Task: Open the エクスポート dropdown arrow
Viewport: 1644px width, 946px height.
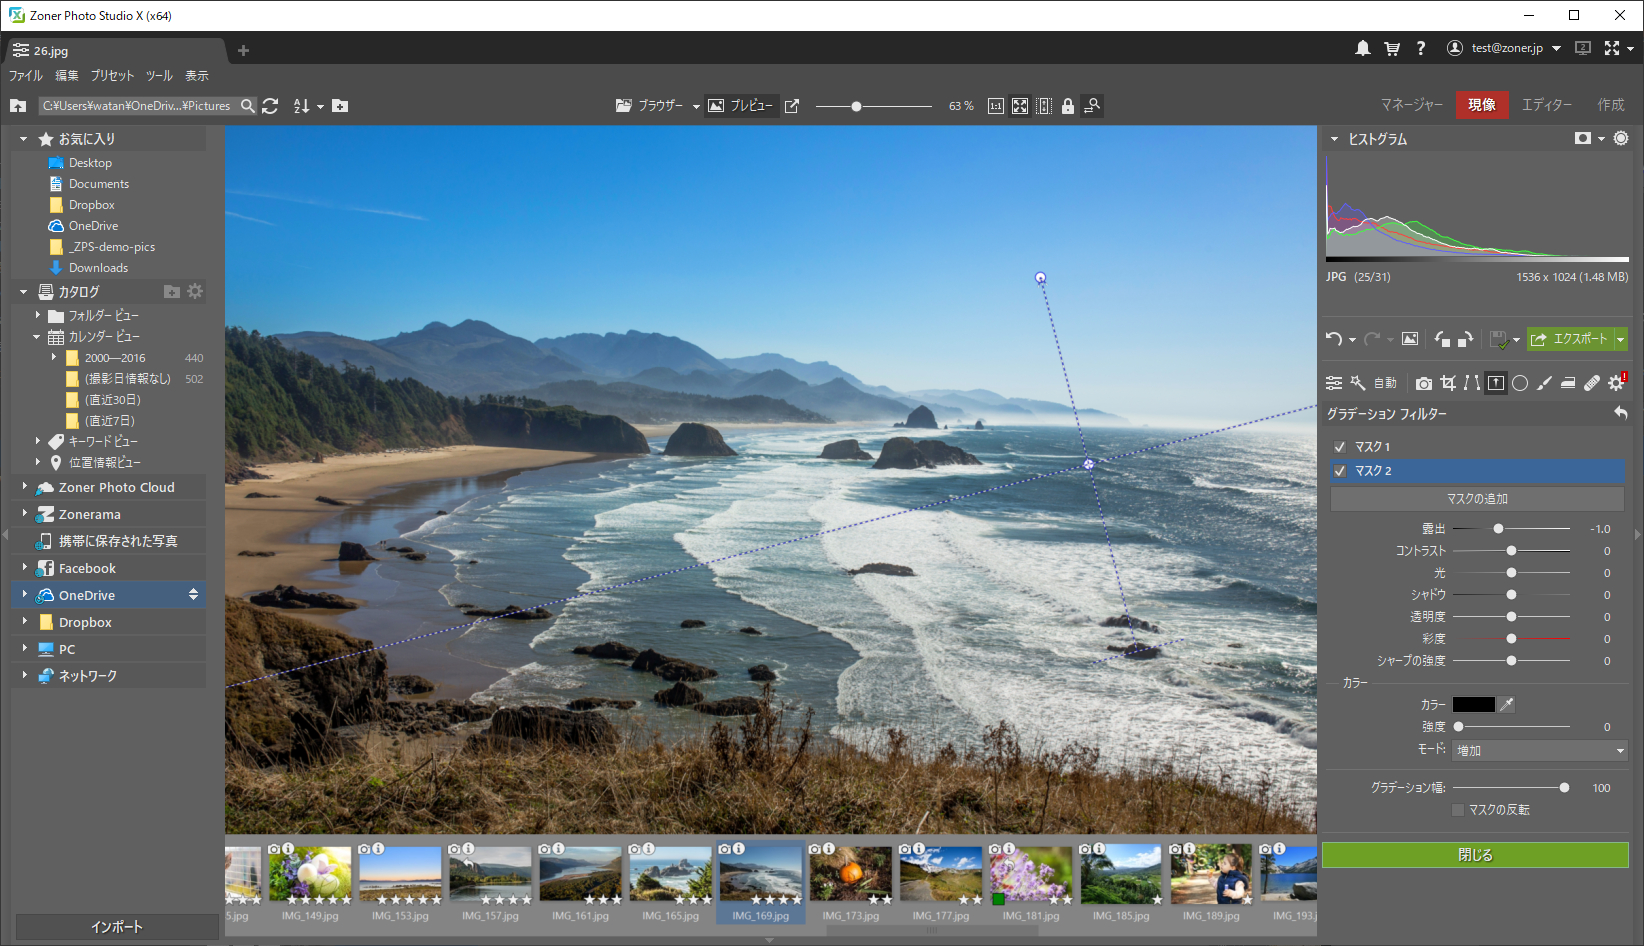Action: (x=1621, y=340)
